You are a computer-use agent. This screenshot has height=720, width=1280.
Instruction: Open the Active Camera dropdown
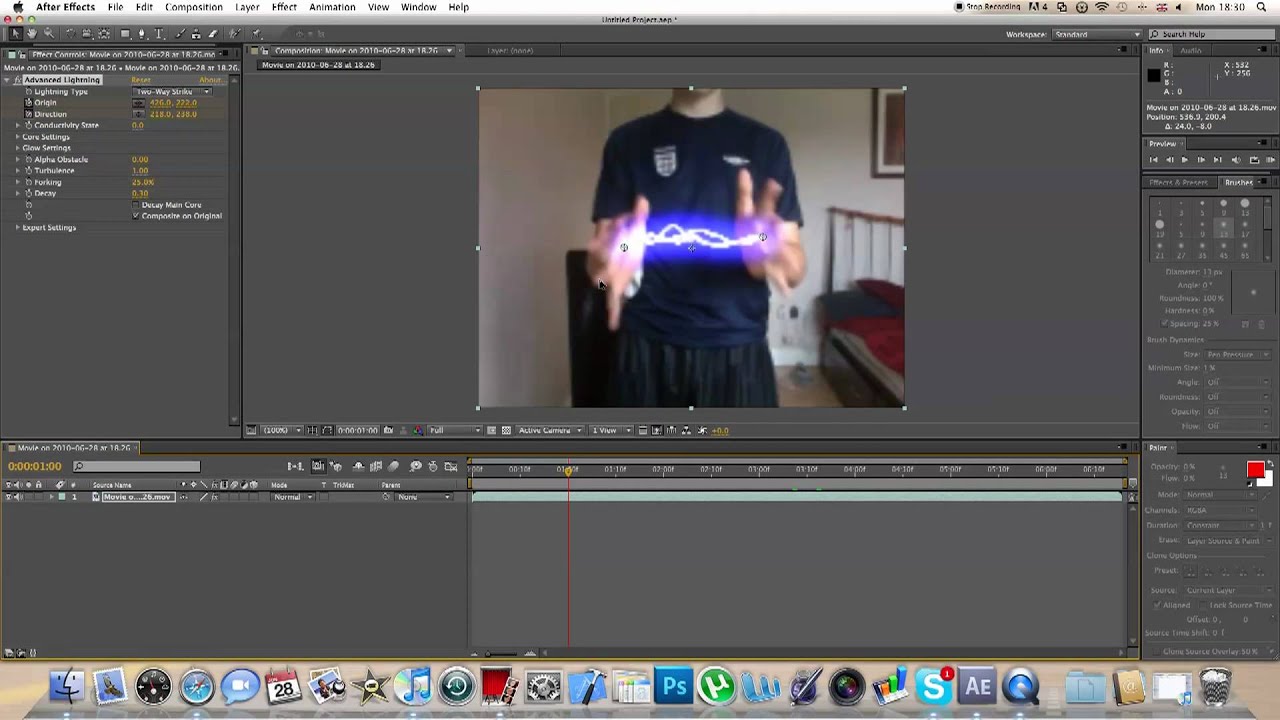coord(550,430)
